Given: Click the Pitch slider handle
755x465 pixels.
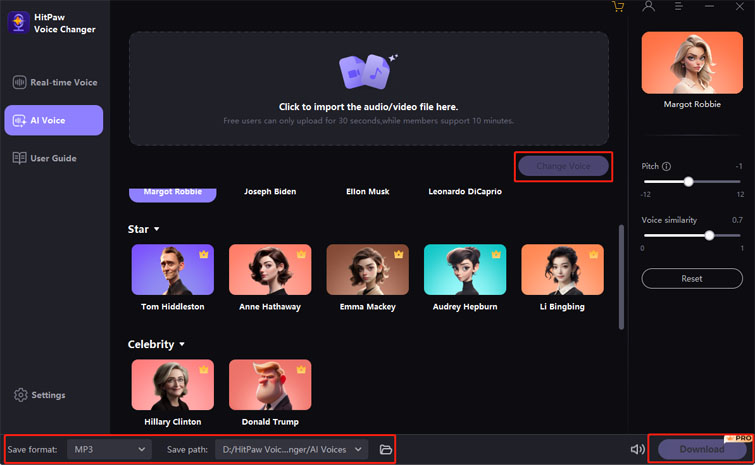Looking at the screenshot, I should [689, 181].
